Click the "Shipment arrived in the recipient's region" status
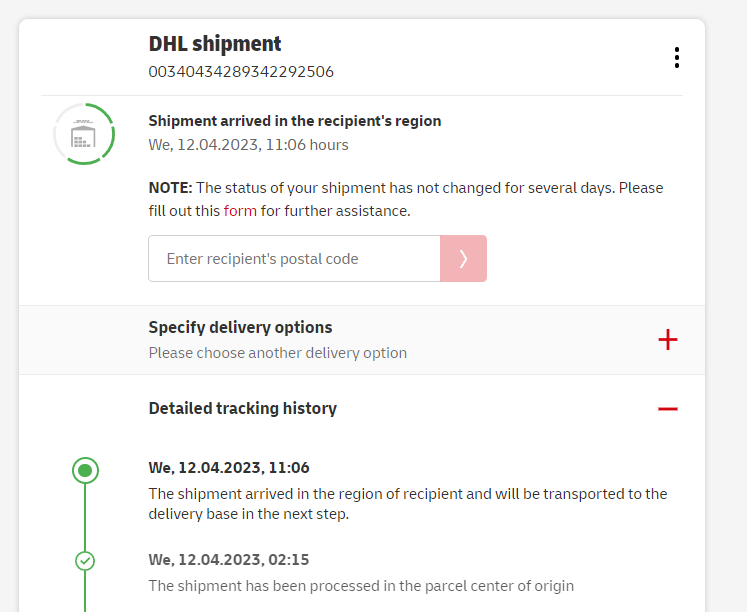 pyautogui.click(x=295, y=121)
